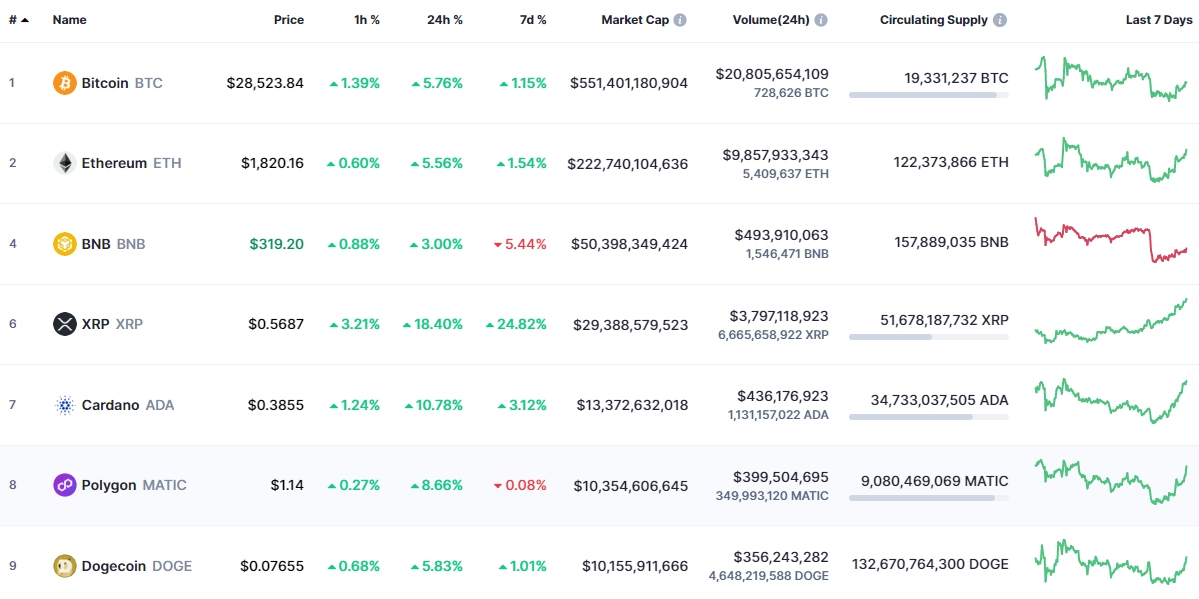Sort table by Name column
Image resolution: width=1199 pixels, height=599 pixels.
pos(68,20)
